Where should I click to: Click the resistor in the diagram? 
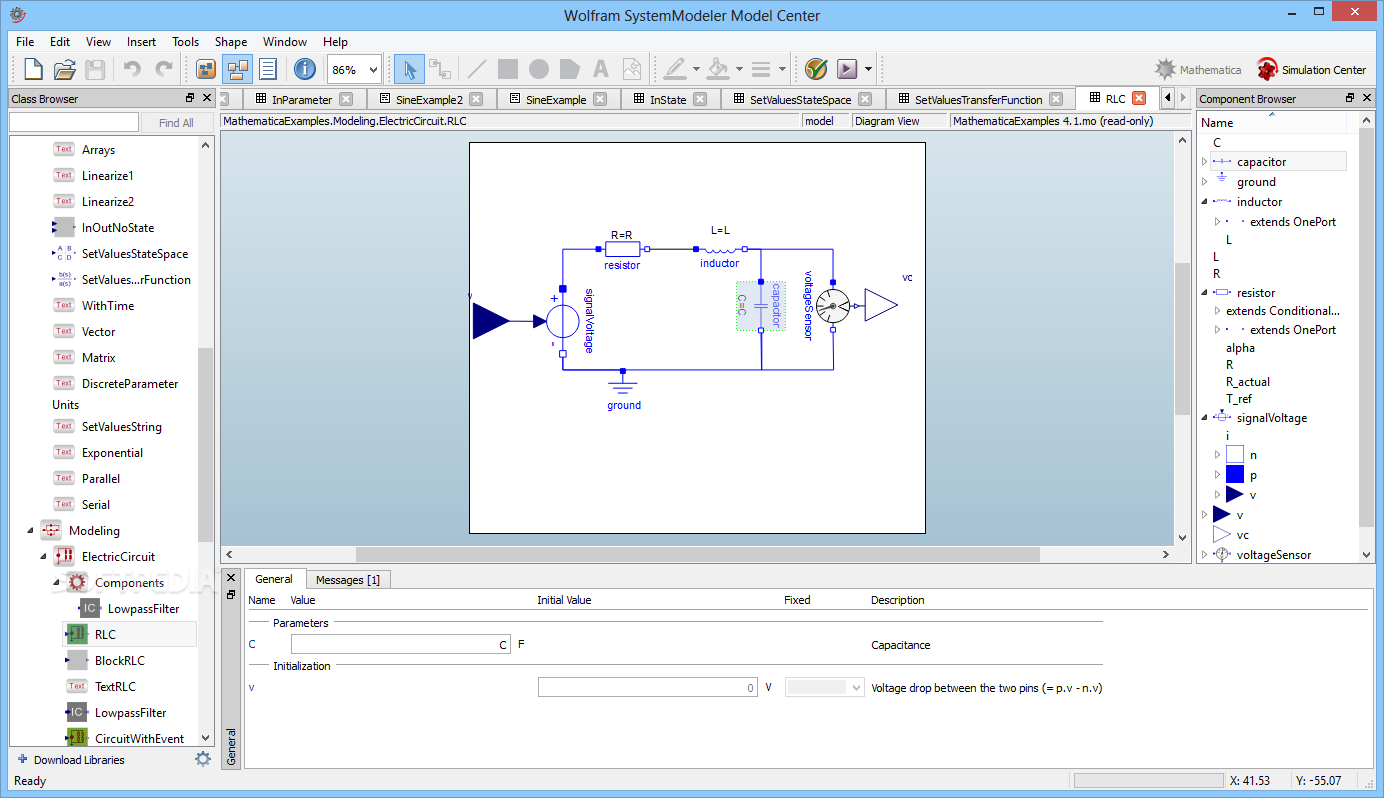pyautogui.click(x=622, y=249)
